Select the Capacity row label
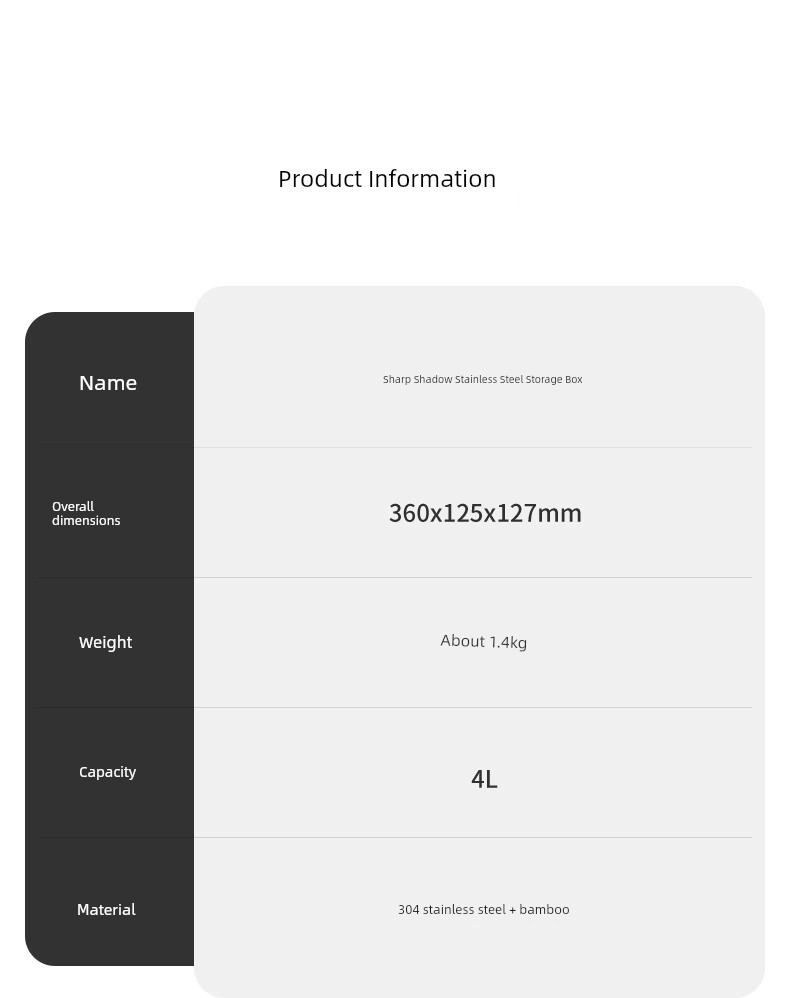The image size is (790, 998). tap(108, 772)
